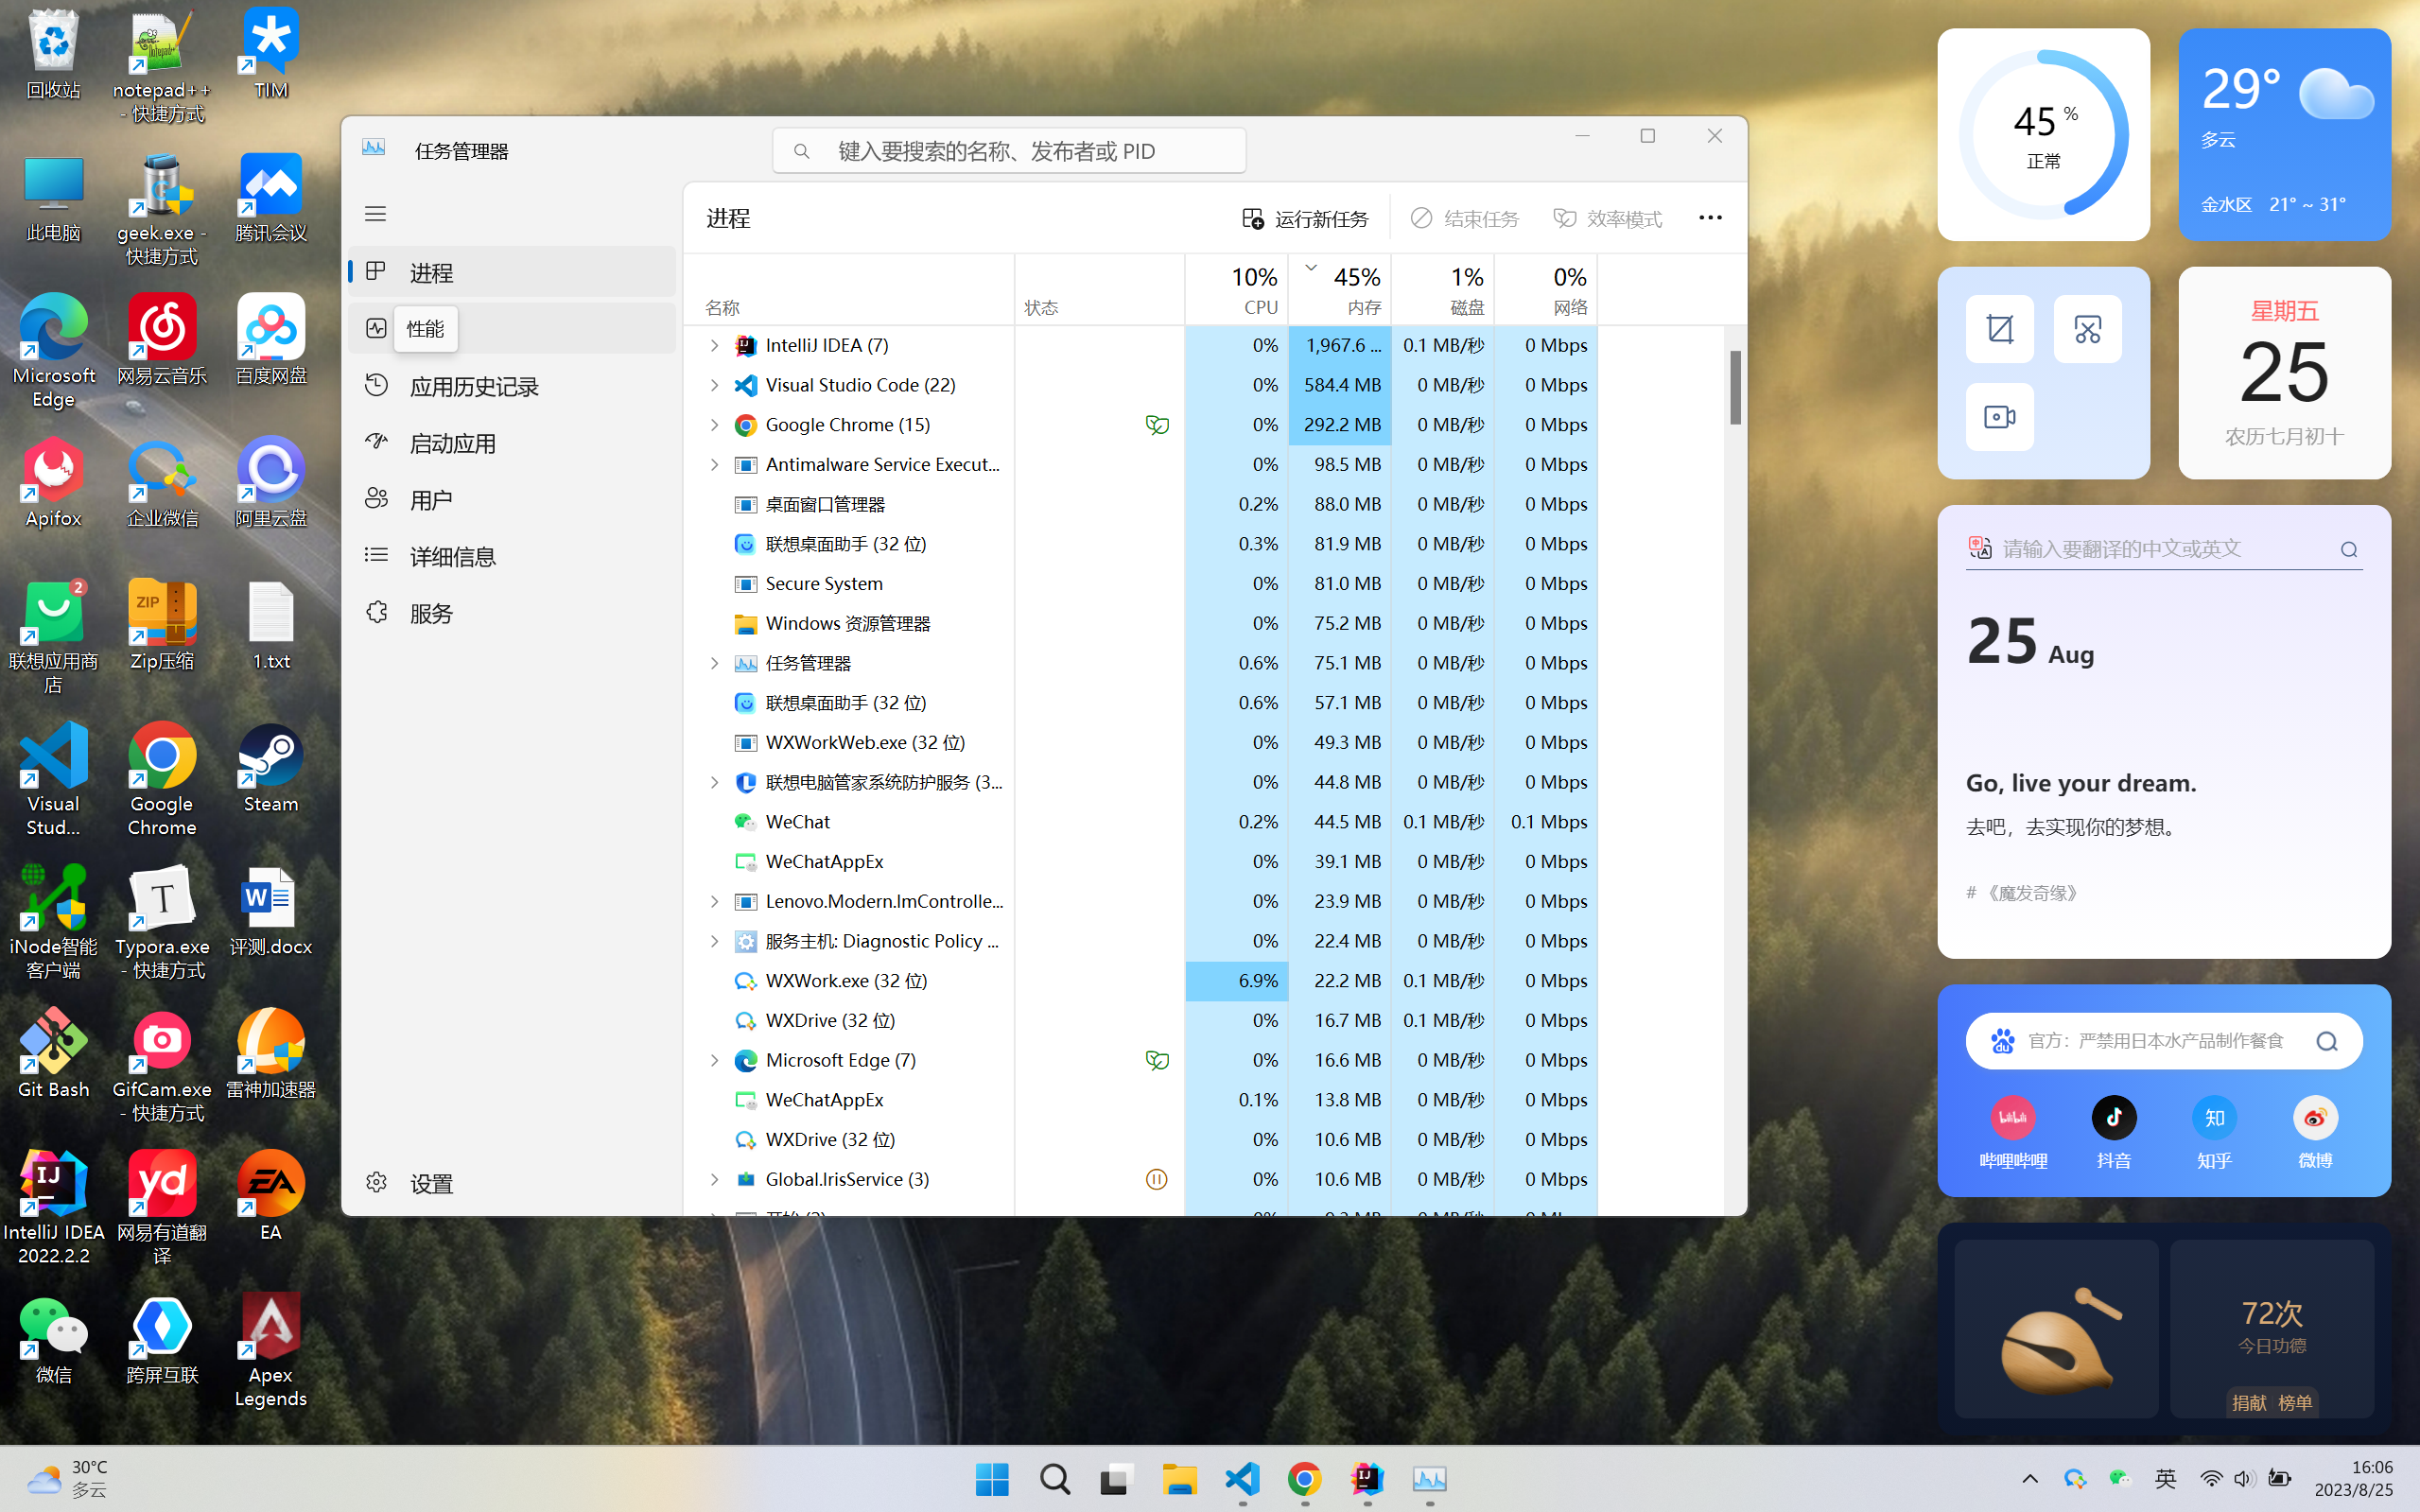Expand Antimalware Service Executable row
The width and height of the screenshot is (2420, 1512).
(714, 464)
